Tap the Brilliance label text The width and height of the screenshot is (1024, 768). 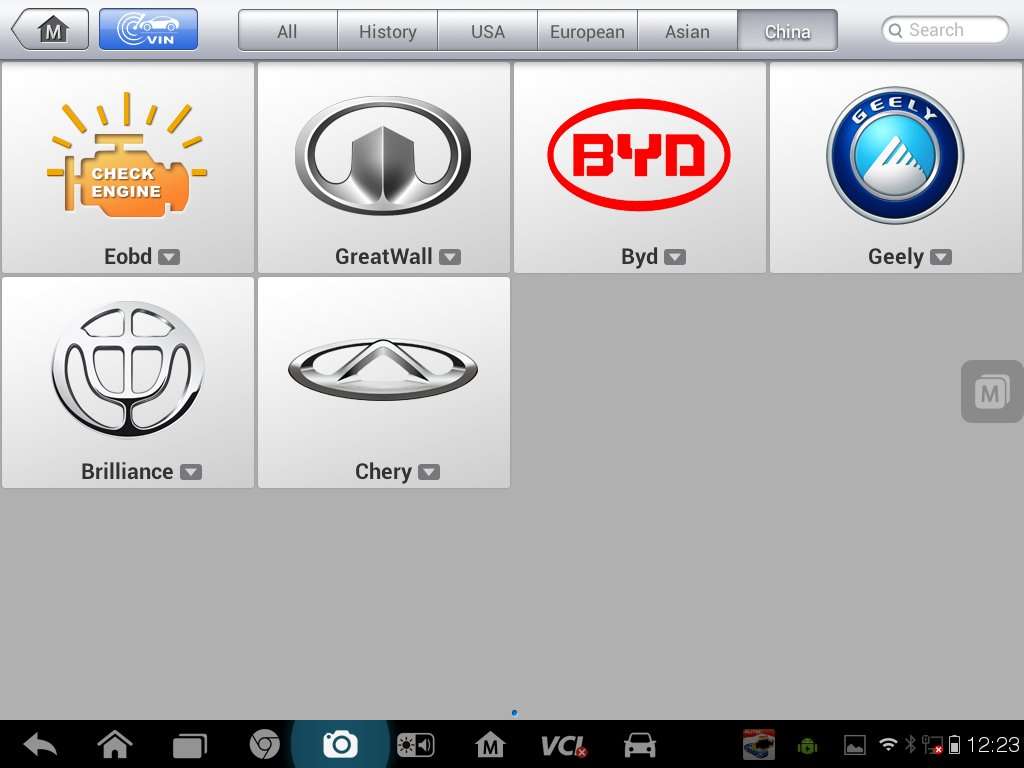pos(127,472)
